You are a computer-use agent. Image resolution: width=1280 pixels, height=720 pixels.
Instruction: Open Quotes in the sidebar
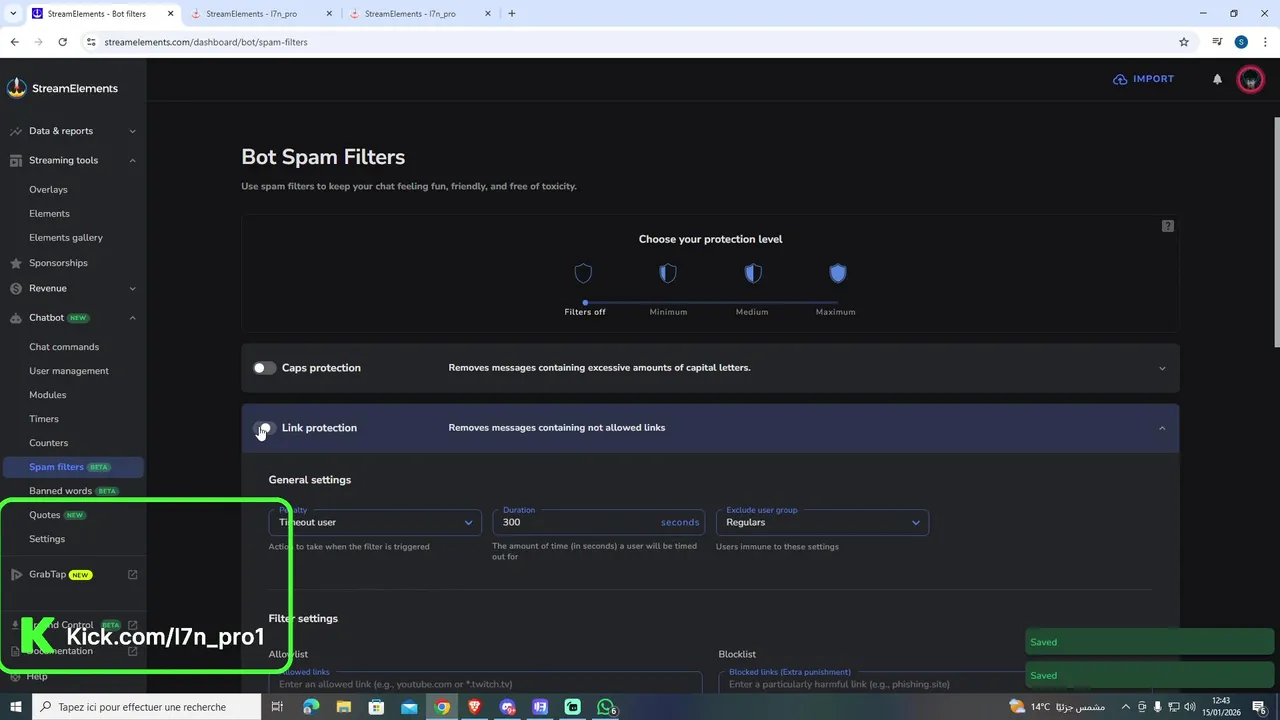click(x=45, y=515)
